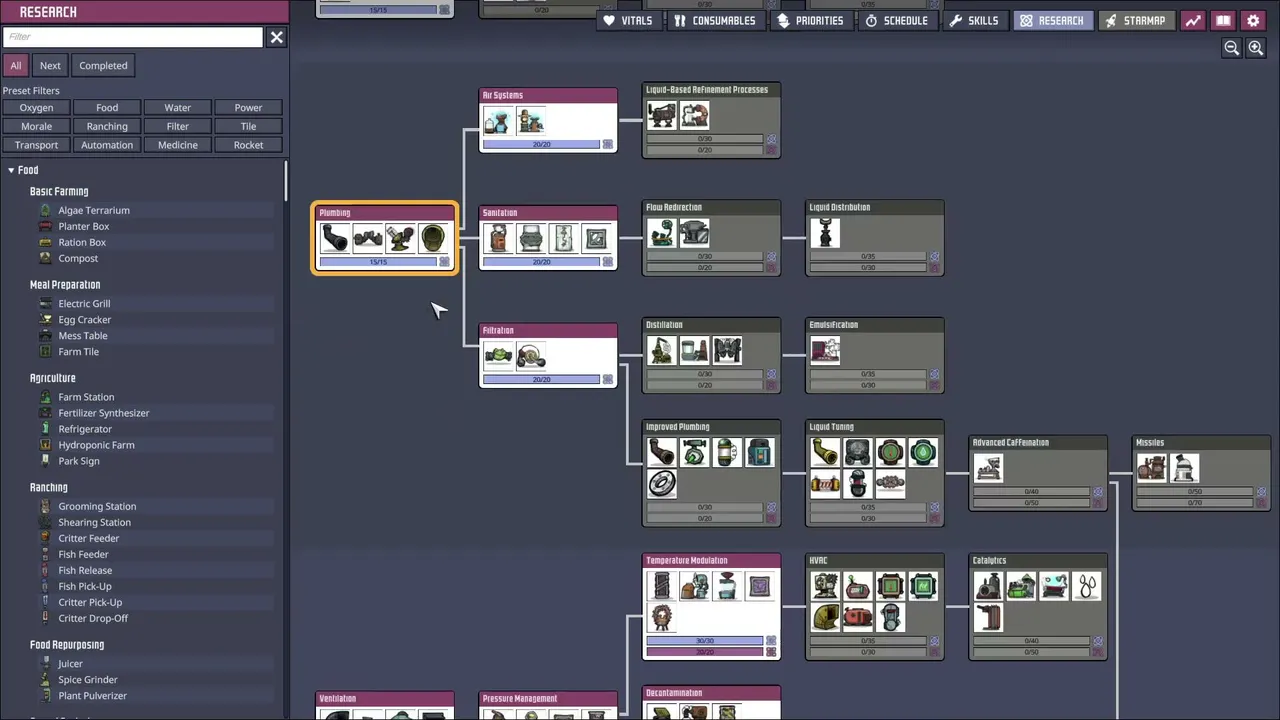Click the machine icon in Advanced Caffeination card
This screenshot has height=720, width=1280.
point(988,468)
